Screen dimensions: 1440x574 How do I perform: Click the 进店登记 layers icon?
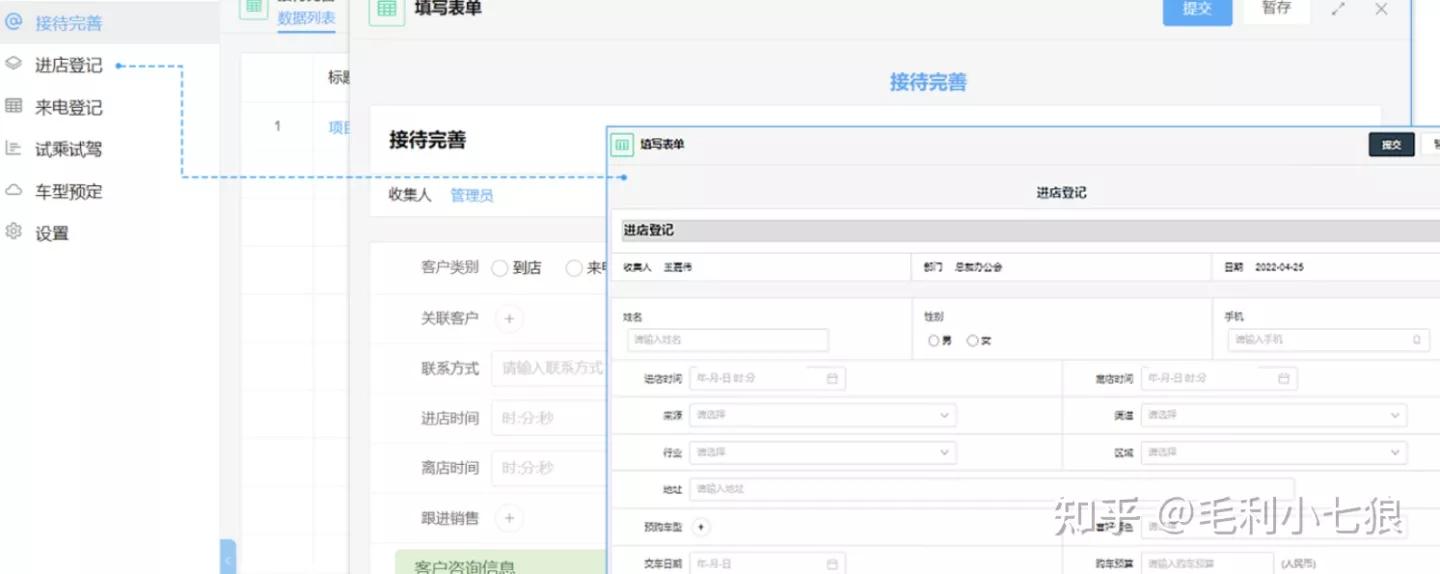tap(13, 63)
